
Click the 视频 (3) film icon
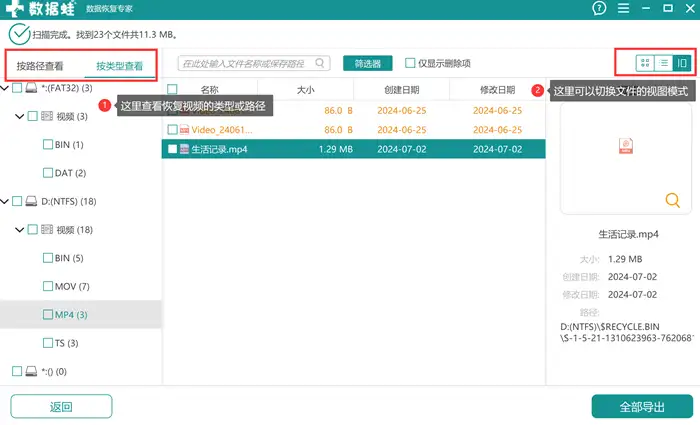tap(47, 116)
